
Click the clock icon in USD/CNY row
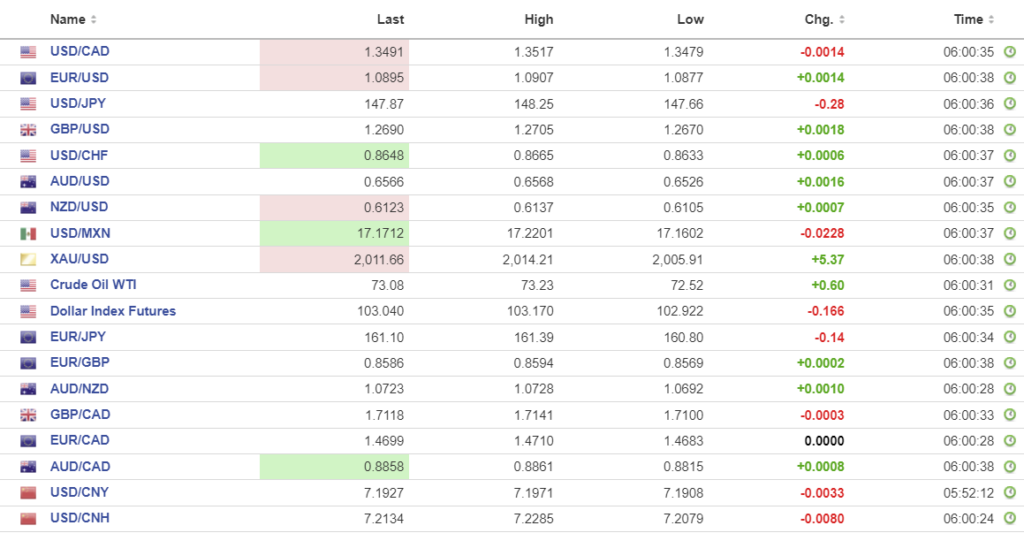point(1009,493)
